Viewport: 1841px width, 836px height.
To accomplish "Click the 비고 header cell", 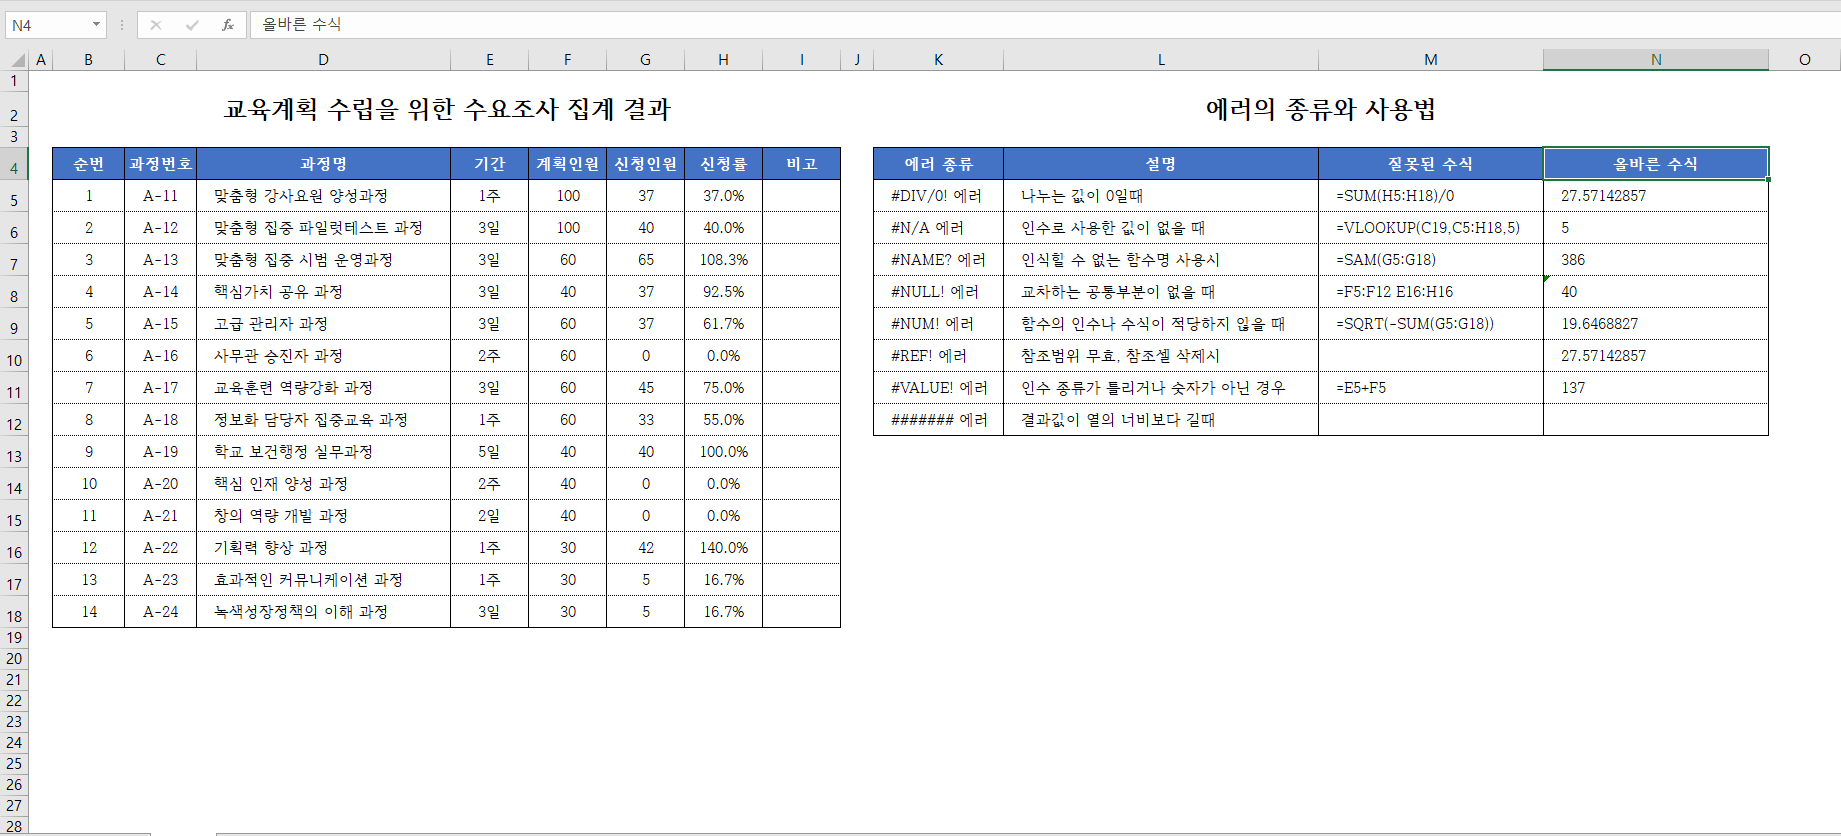I will (x=801, y=164).
